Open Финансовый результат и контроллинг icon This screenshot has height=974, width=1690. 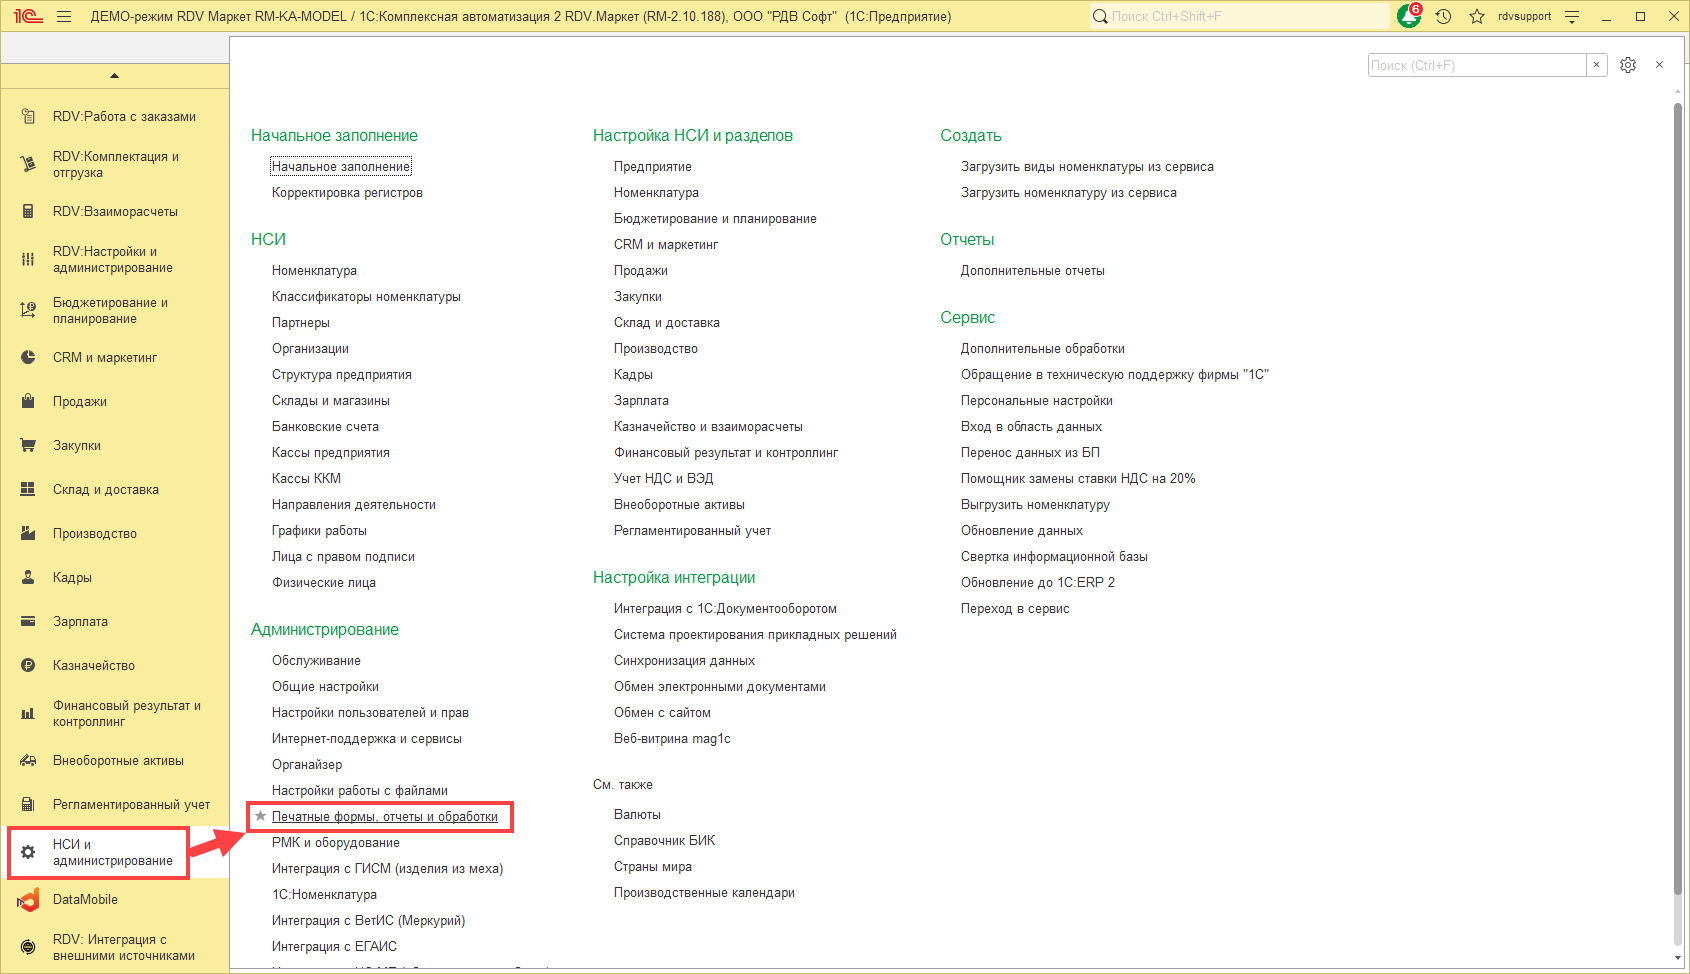28,714
